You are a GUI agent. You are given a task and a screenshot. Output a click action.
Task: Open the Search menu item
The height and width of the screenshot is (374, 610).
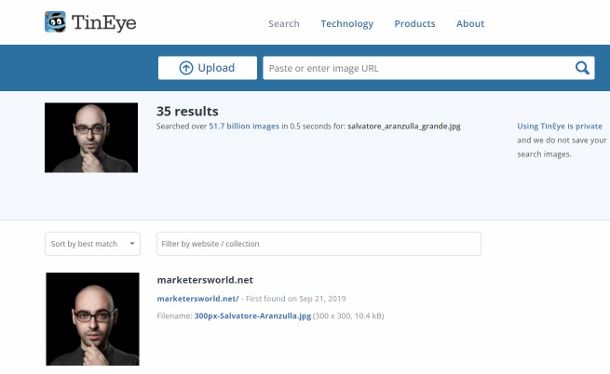tap(284, 24)
